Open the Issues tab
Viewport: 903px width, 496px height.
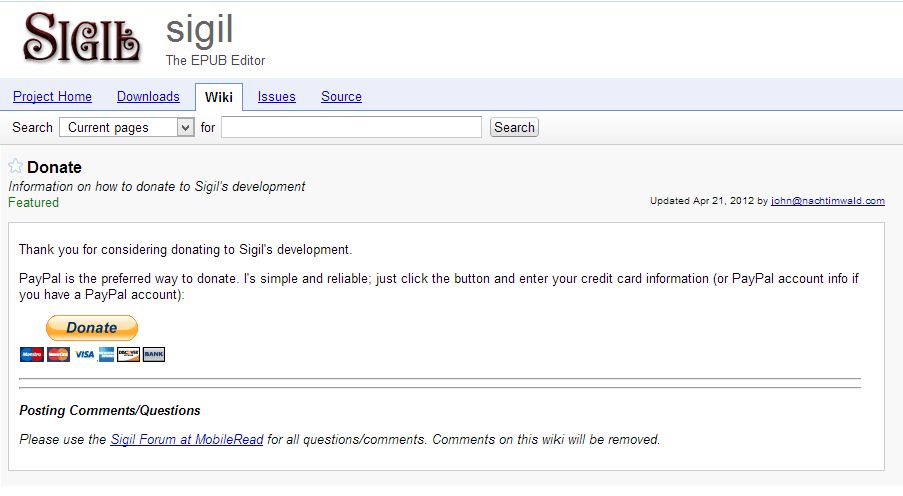pyautogui.click(x=276, y=97)
